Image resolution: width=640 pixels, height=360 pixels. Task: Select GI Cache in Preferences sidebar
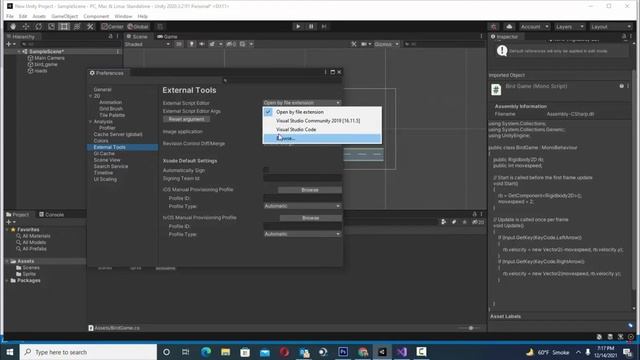click(104, 153)
